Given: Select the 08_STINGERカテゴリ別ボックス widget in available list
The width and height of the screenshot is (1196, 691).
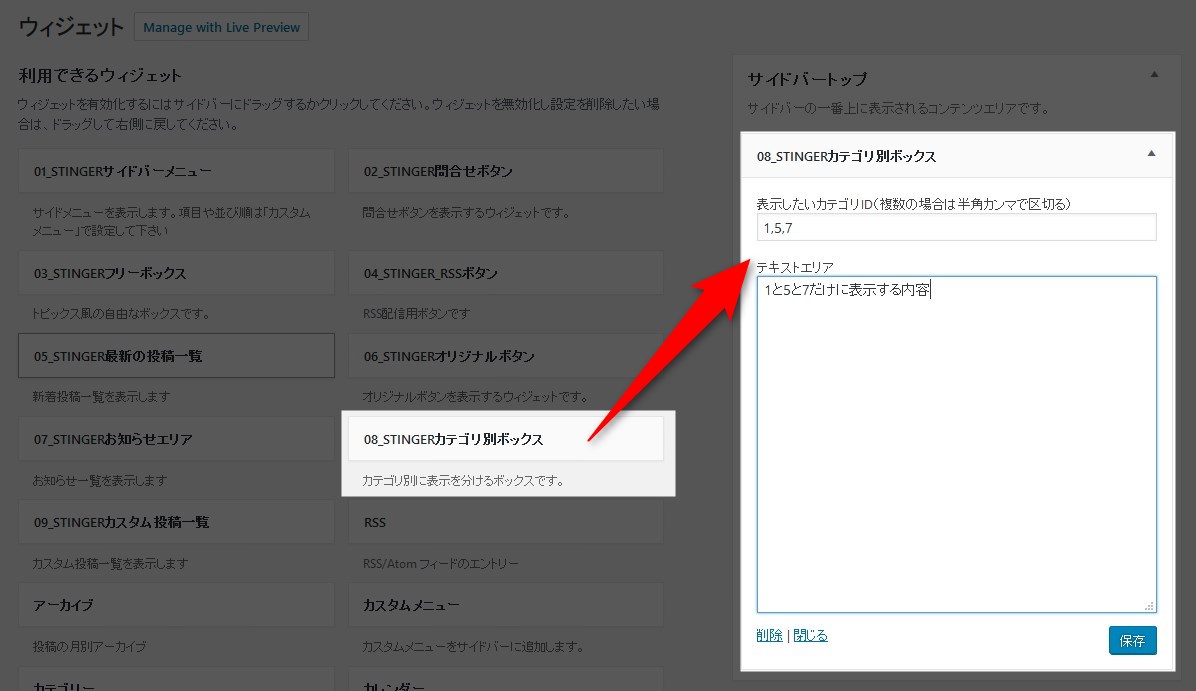Looking at the screenshot, I should (x=506, y=439).
